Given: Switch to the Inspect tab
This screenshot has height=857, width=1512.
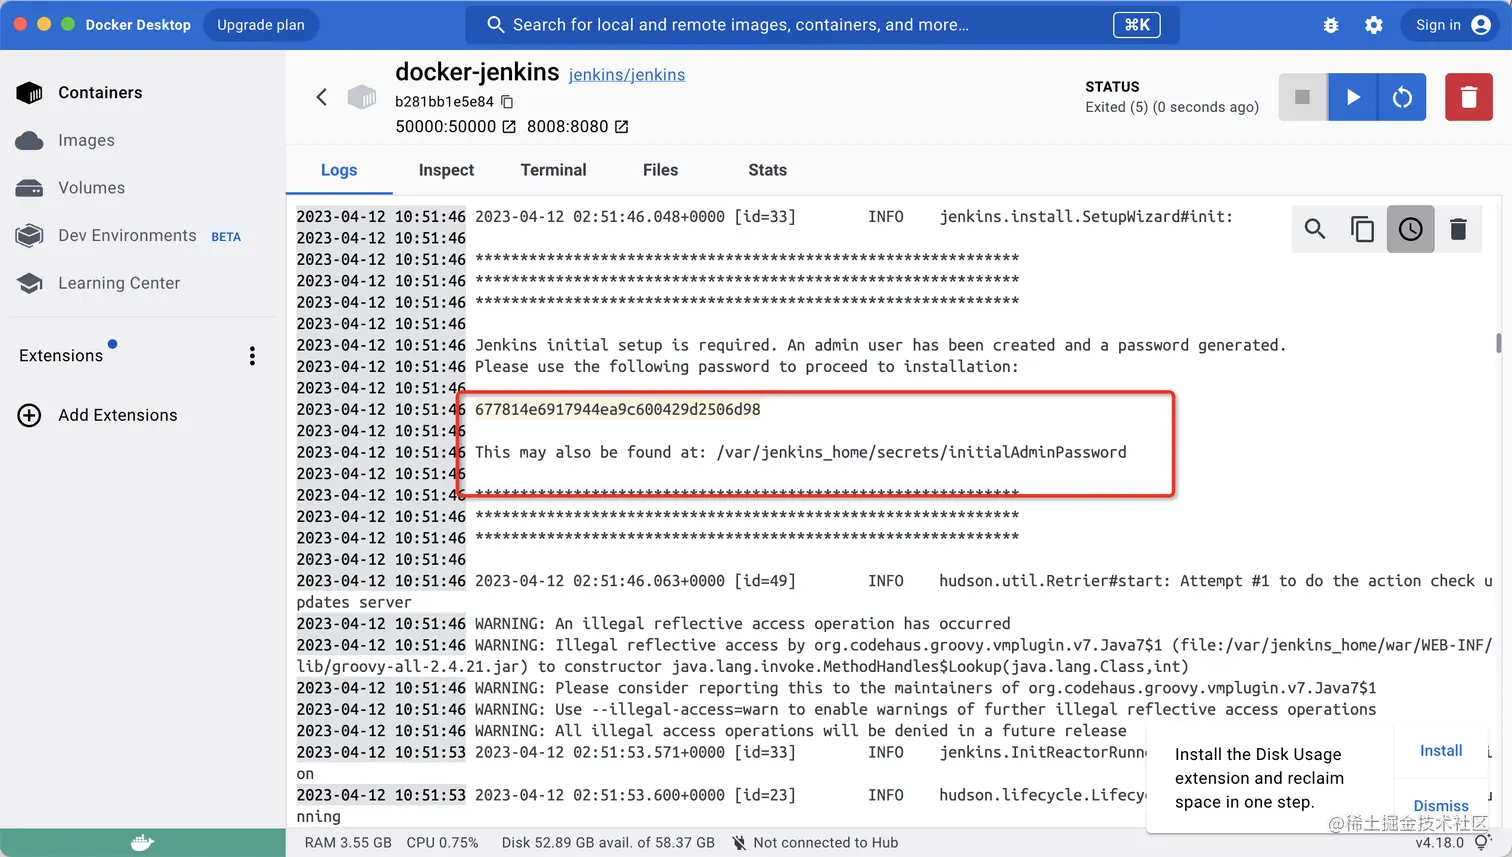Looking at the screenshot, I should tap(446, 170).
